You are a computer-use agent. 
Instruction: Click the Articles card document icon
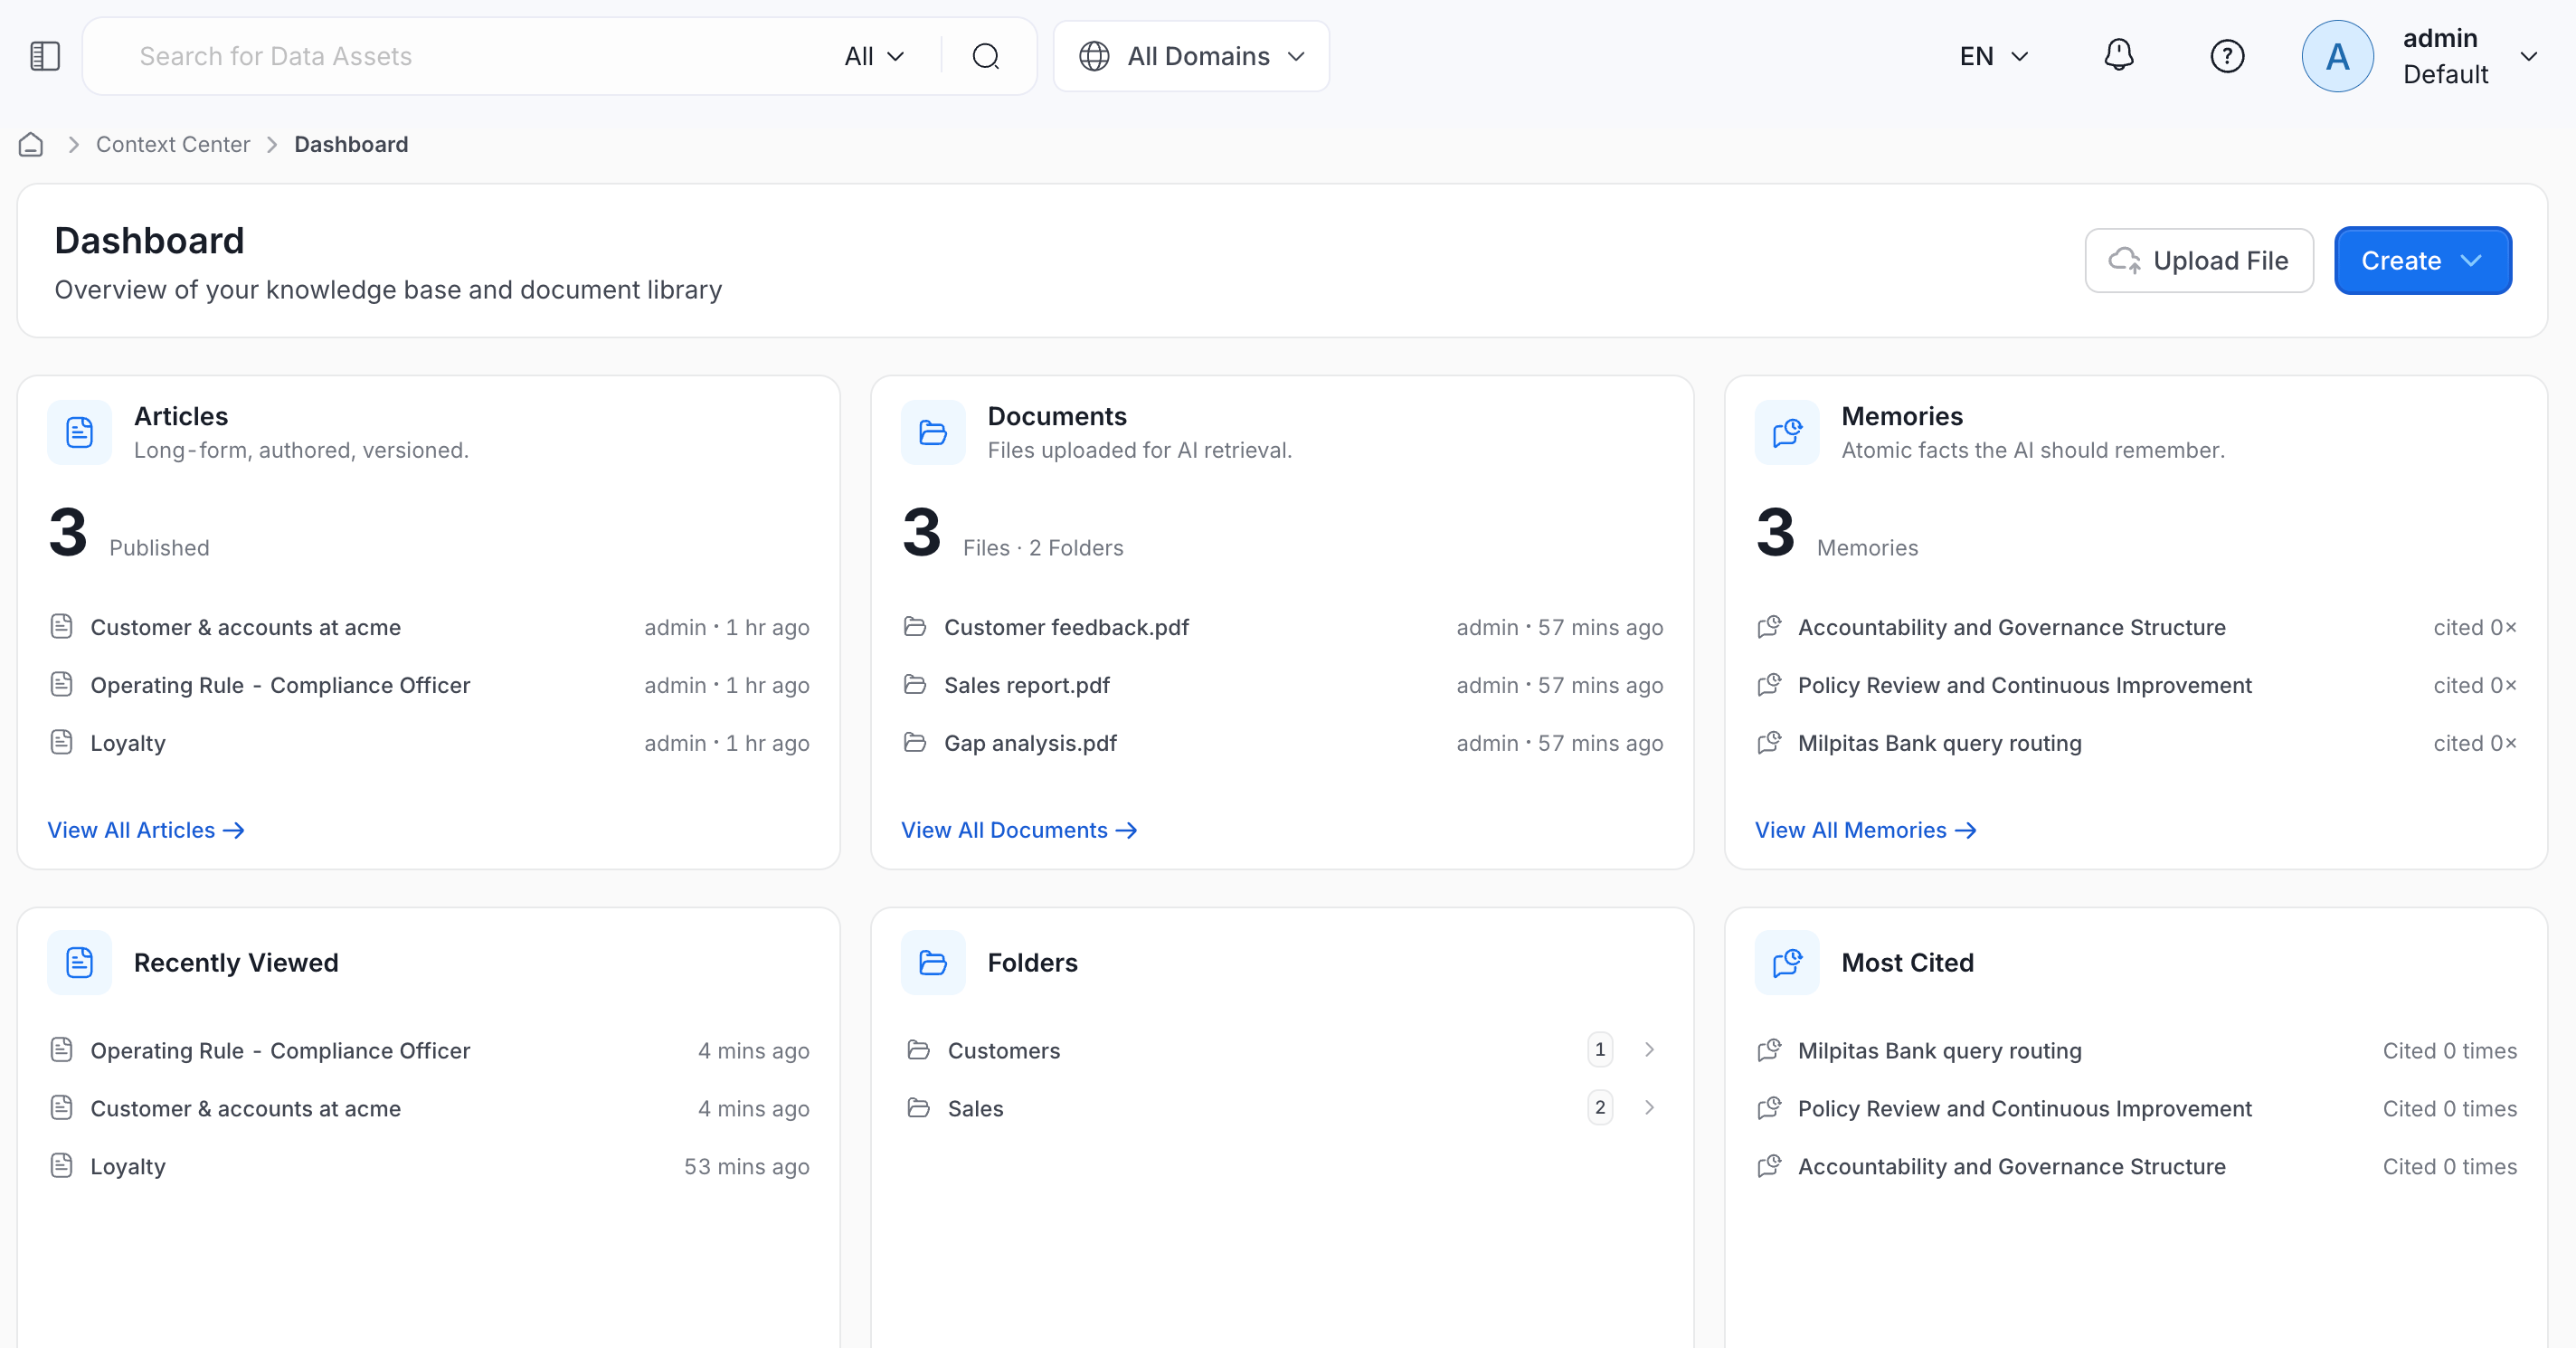click(x=80, y=433)
